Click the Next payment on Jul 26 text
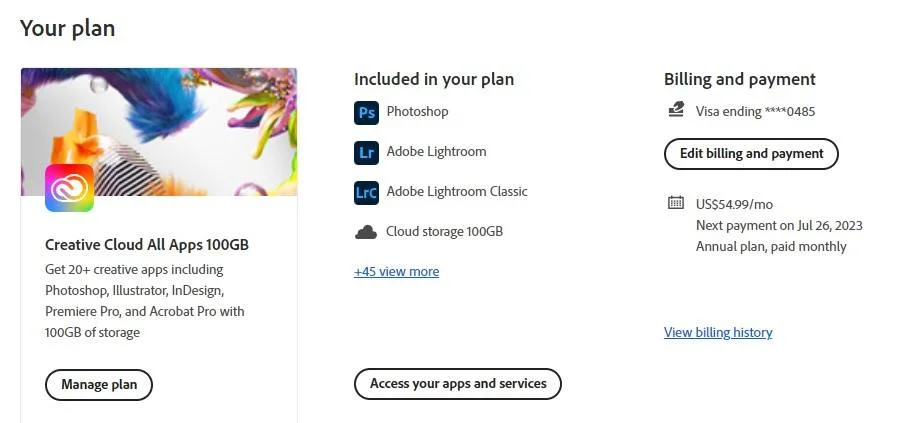The width and height of the screenshot is (911, 423). point(779,225)
